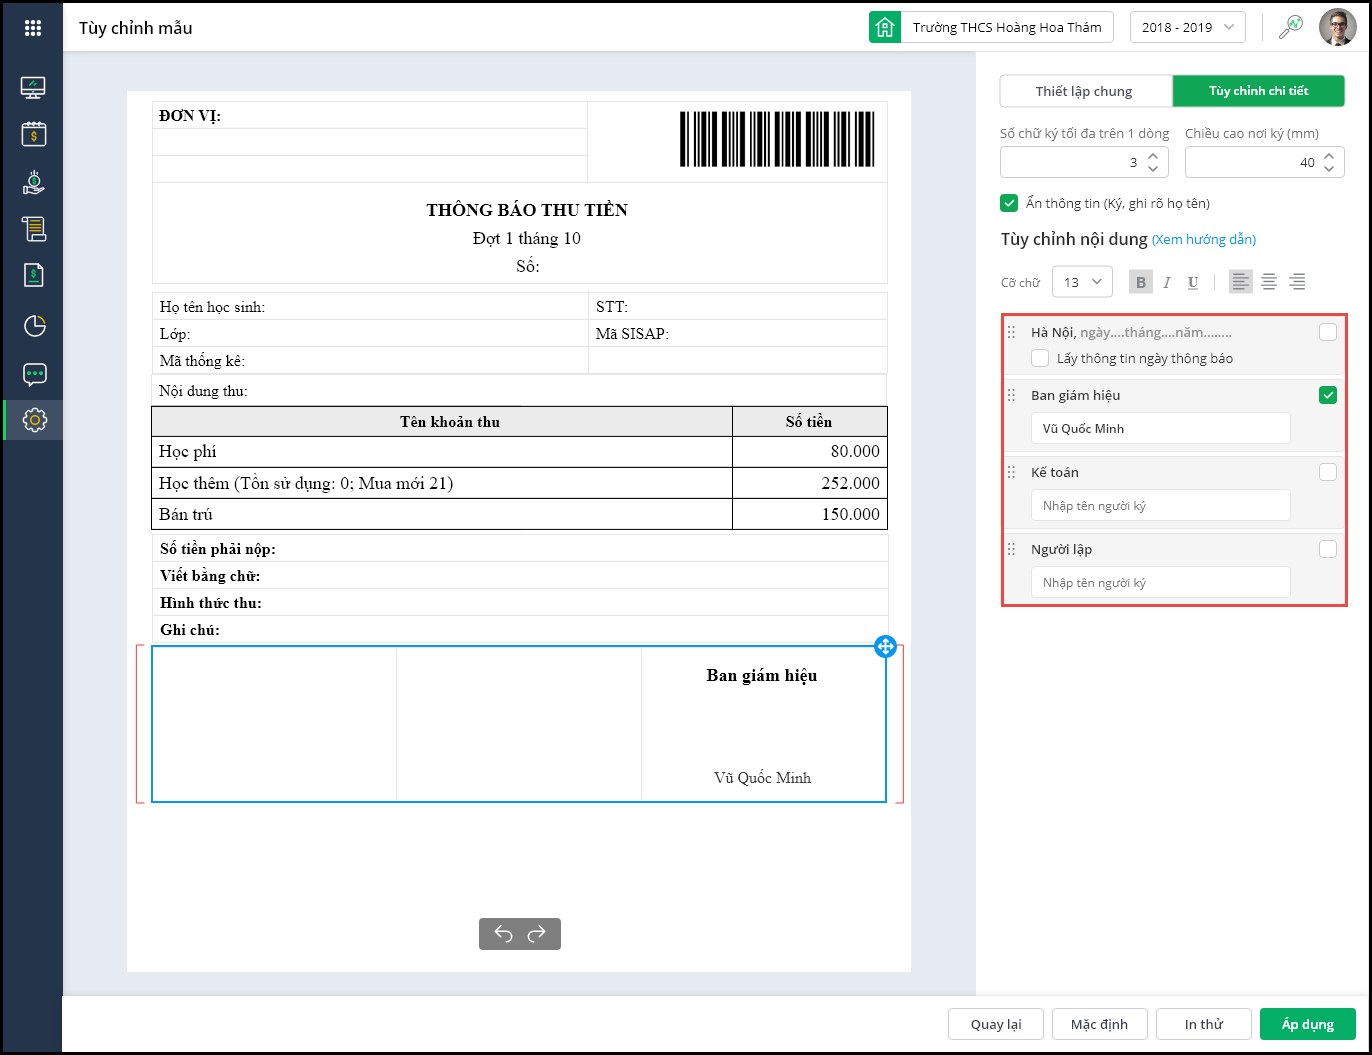Select the Tùy chỉnh chi tiết tab
The image size is (1372, 1055).
click(x=1258, y=91)
